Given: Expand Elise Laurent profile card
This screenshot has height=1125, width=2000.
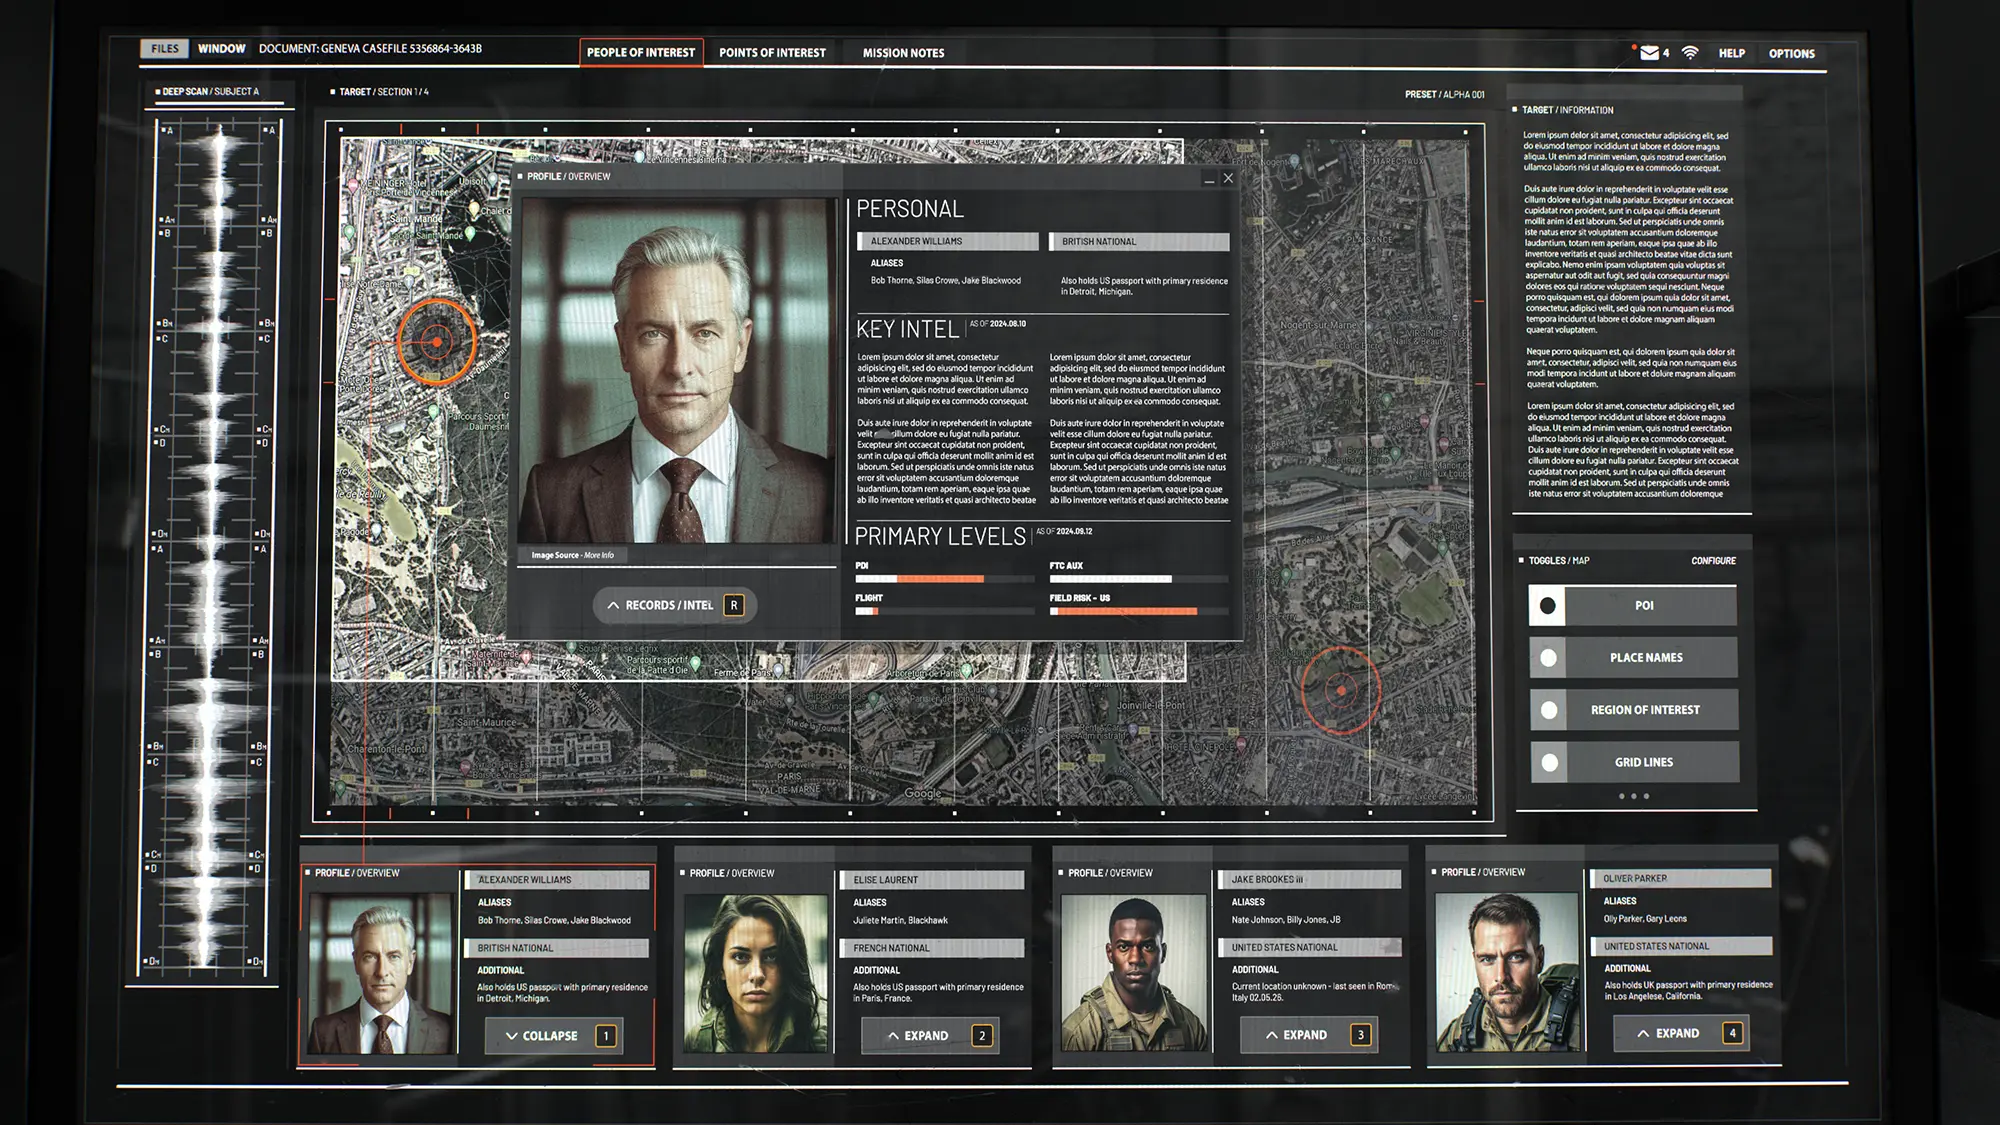Looking at the screenshot, I should click(x=930, y=1036).
